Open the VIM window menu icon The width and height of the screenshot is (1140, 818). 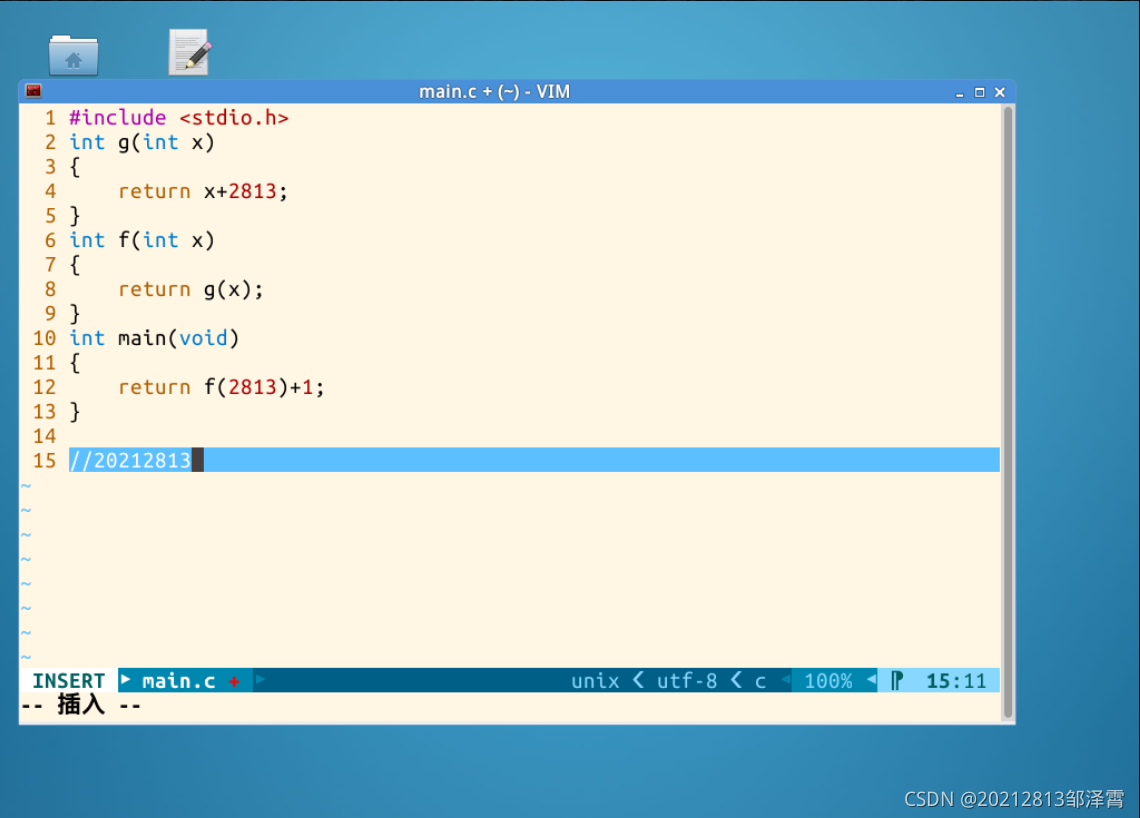(x=33, y=92)
